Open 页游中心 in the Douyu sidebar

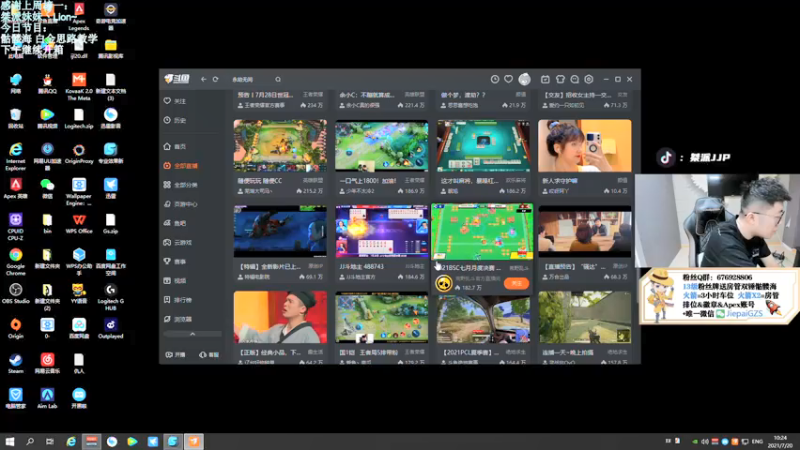(x=181, y=204)
